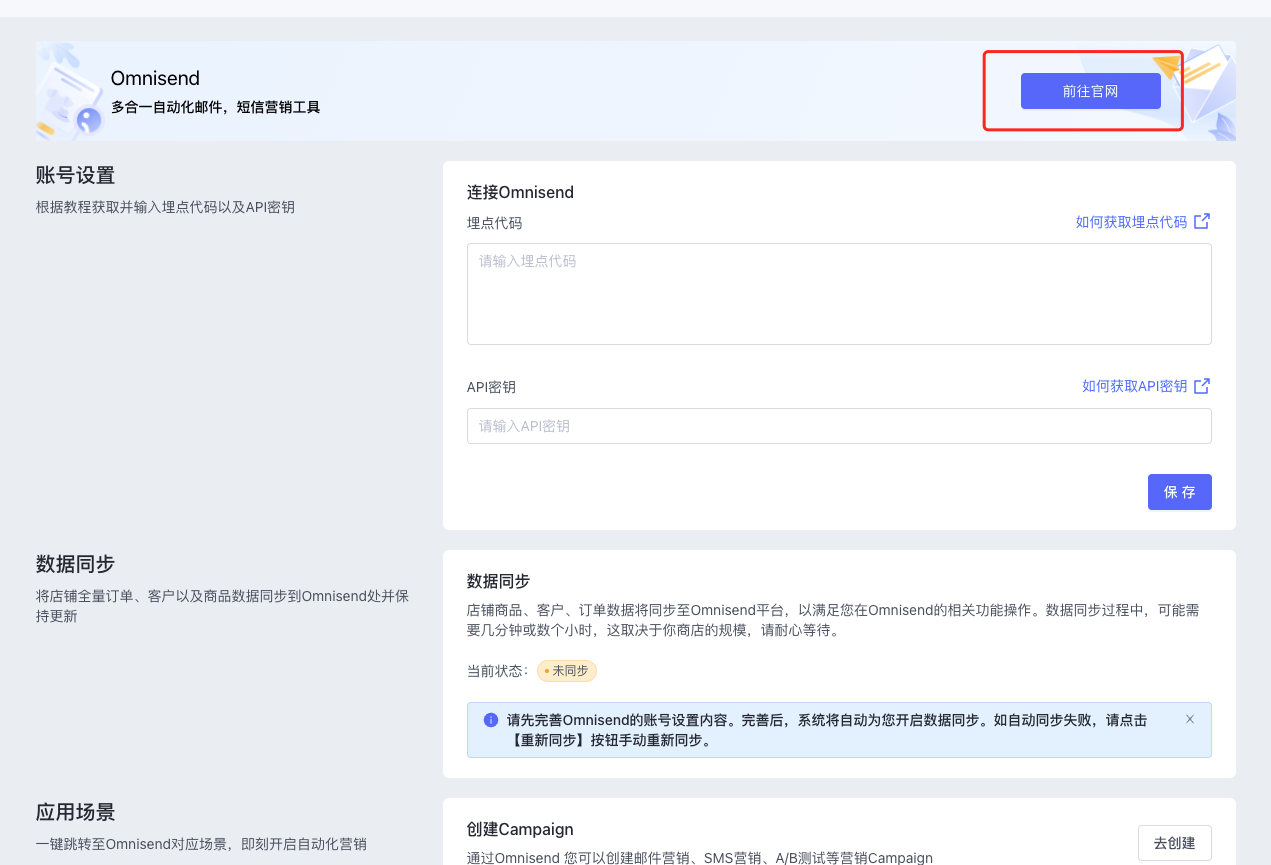Screen dimensions: 1271x865
Task: Open the 如何获取API密钥 help link
Action: pos(1134,386)
